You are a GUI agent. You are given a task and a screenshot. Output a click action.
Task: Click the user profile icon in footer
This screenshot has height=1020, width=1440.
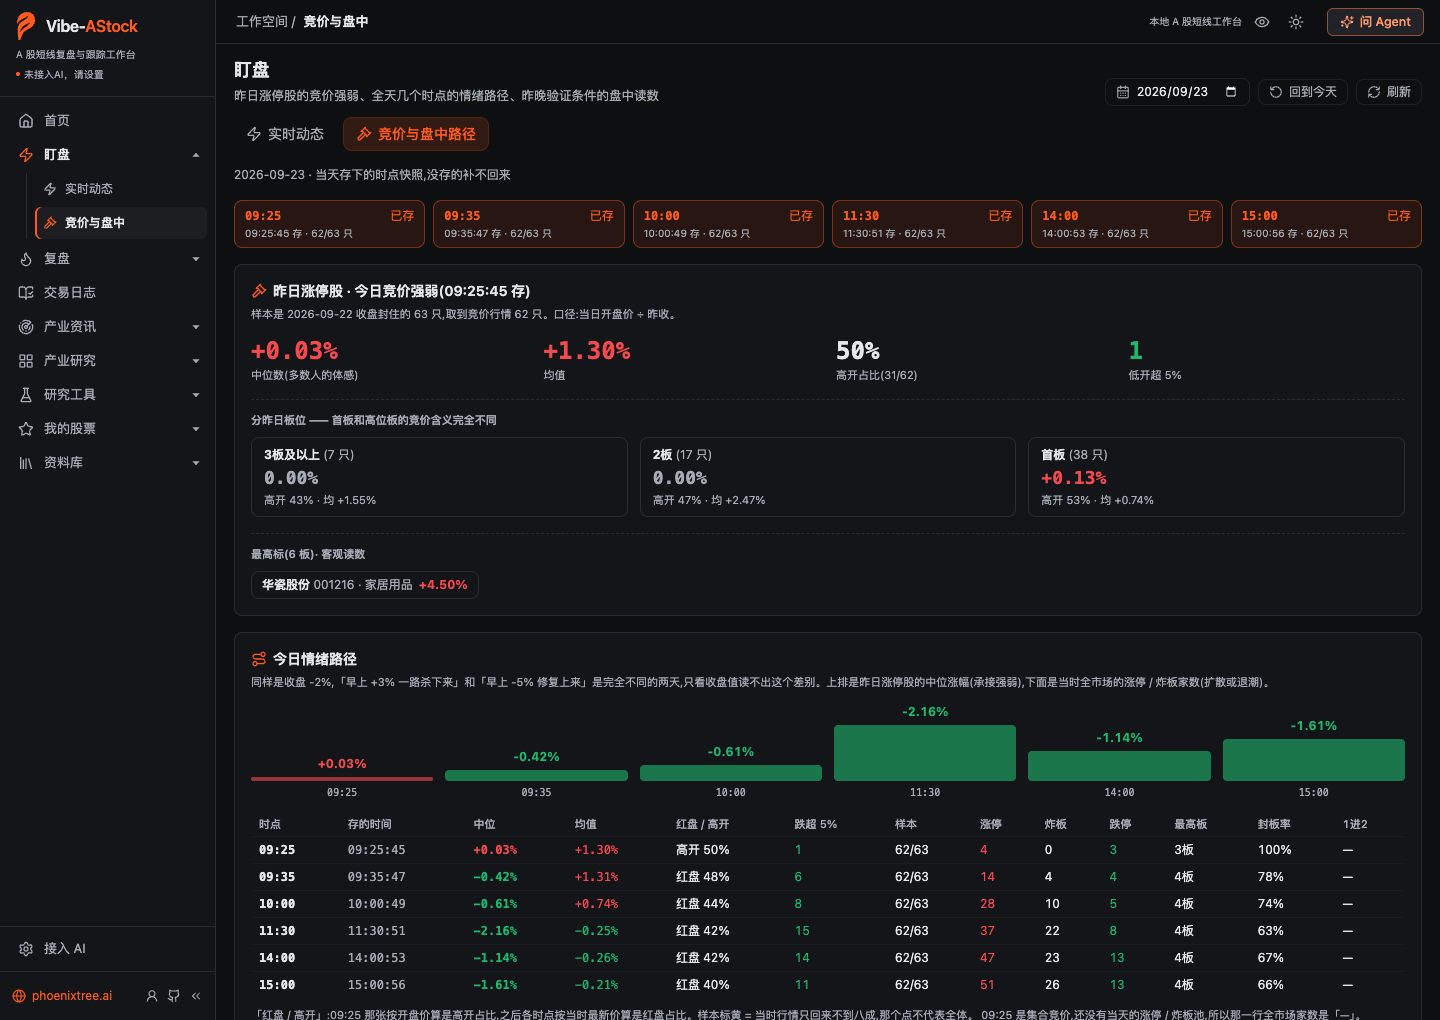pyautogui.click(x=152, y=996)
